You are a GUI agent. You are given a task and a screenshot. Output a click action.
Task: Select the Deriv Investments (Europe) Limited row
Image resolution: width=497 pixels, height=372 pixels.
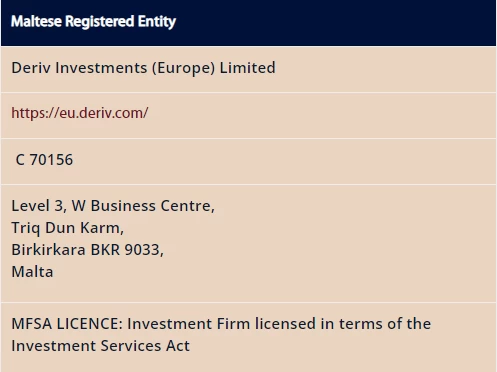[248, 69]
